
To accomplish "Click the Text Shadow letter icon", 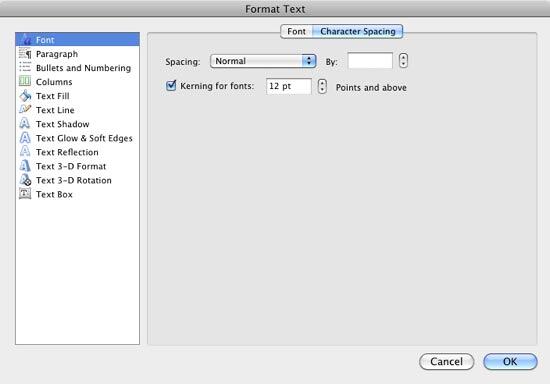I will 25,123.
